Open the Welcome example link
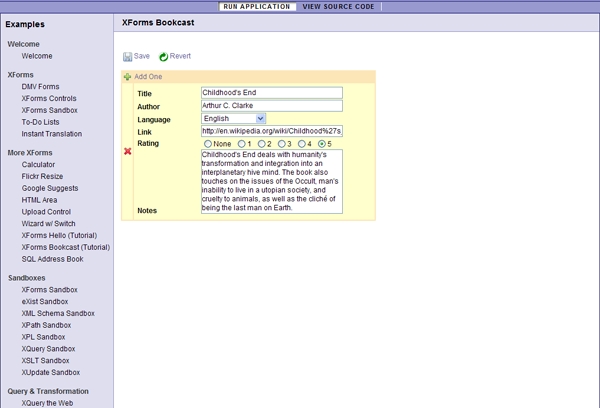The image size is (600, 408). pos(37,56)
